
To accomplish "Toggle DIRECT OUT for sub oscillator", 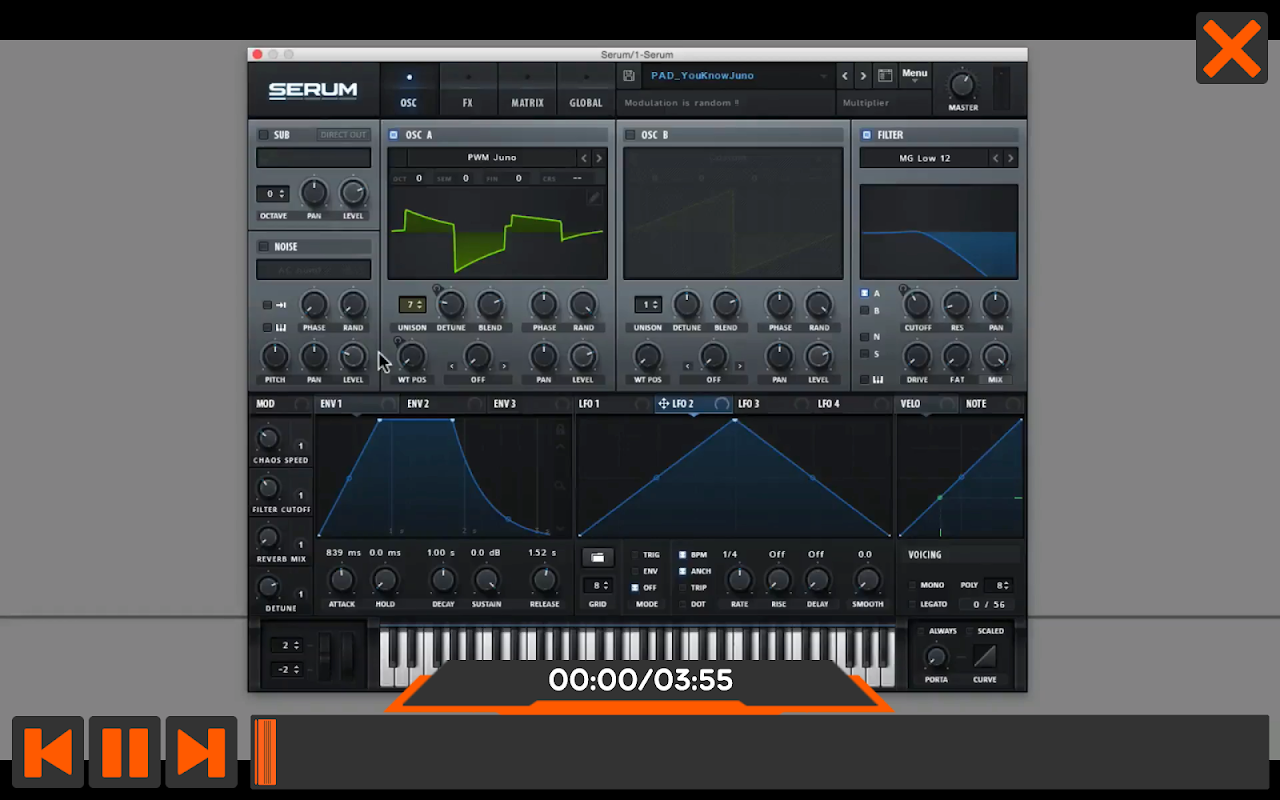I will pyautogui.click(x=343, y=135).
